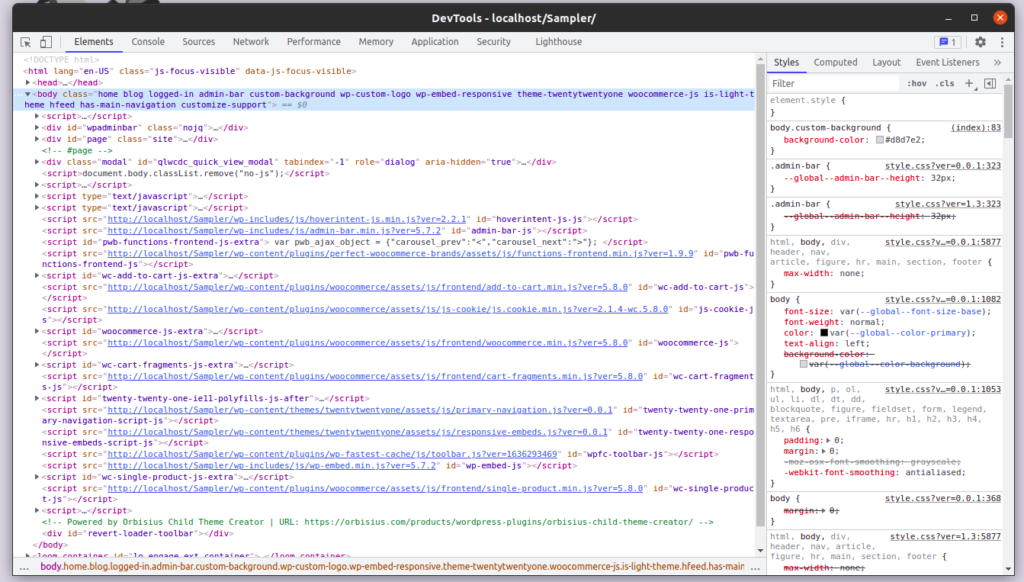1024x582 pixels.
Task: Open the cart-fragments.min.js script link
Action: tap(376, 377)
